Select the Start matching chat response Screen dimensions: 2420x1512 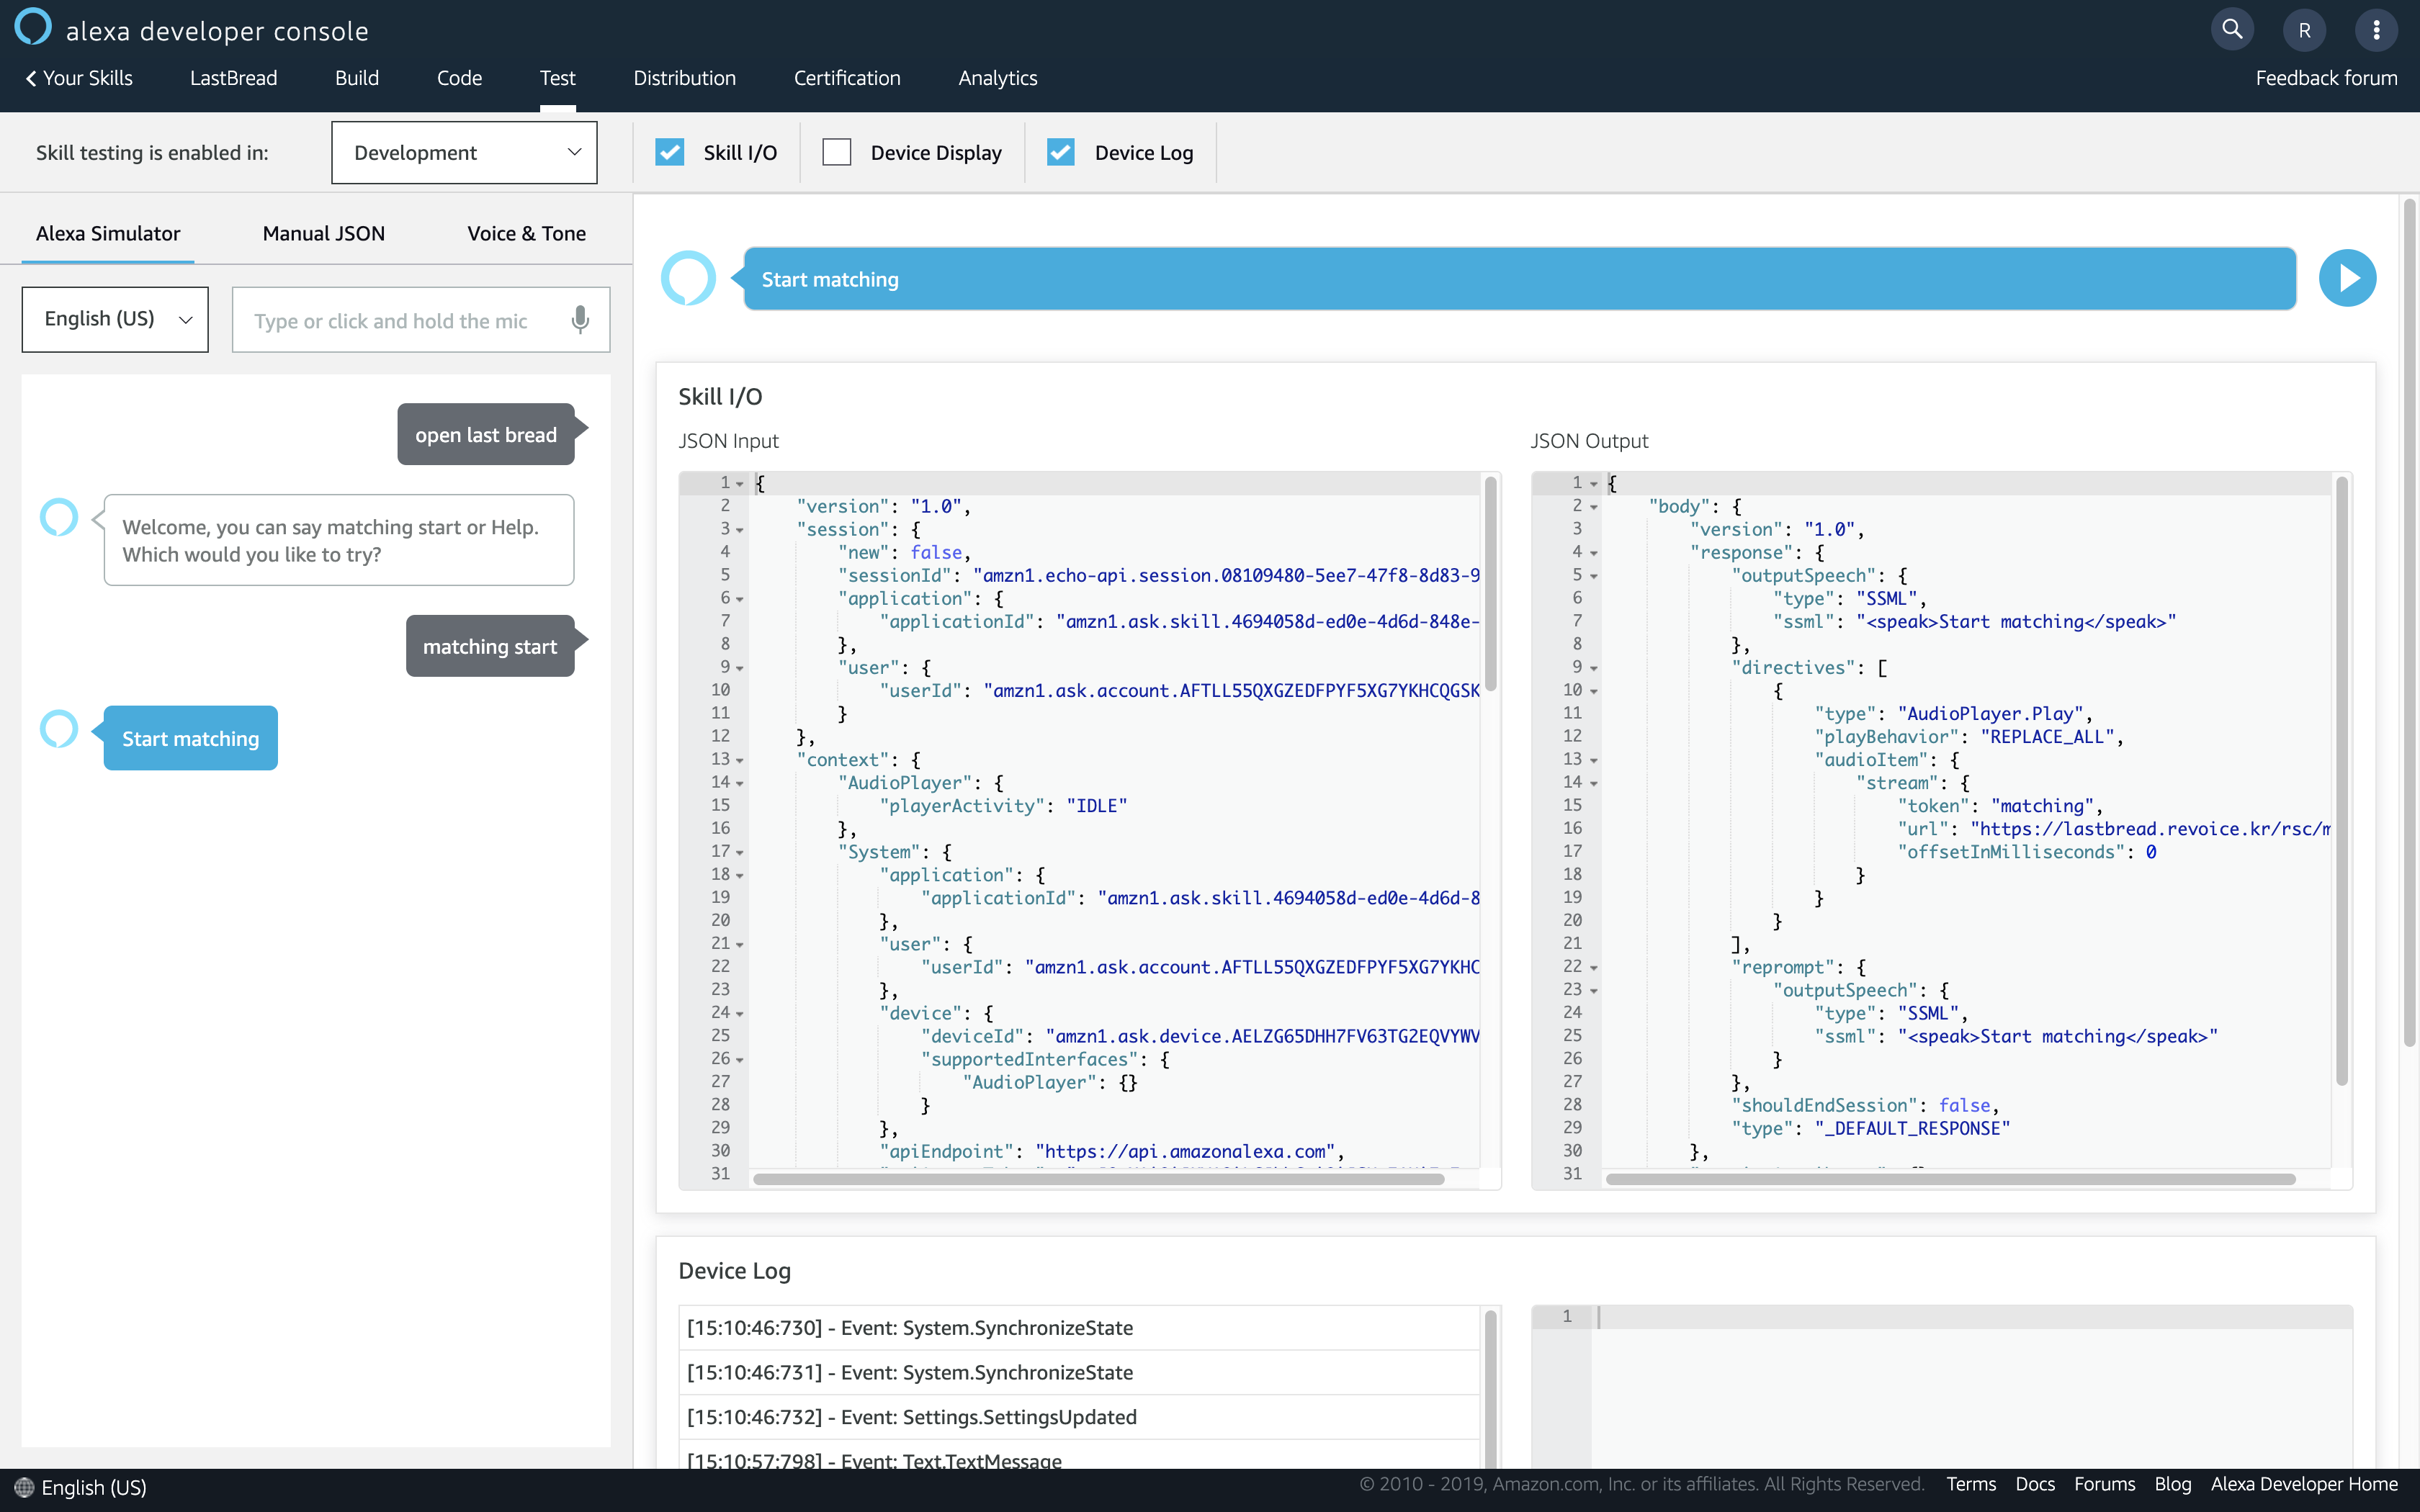(190, 738)
